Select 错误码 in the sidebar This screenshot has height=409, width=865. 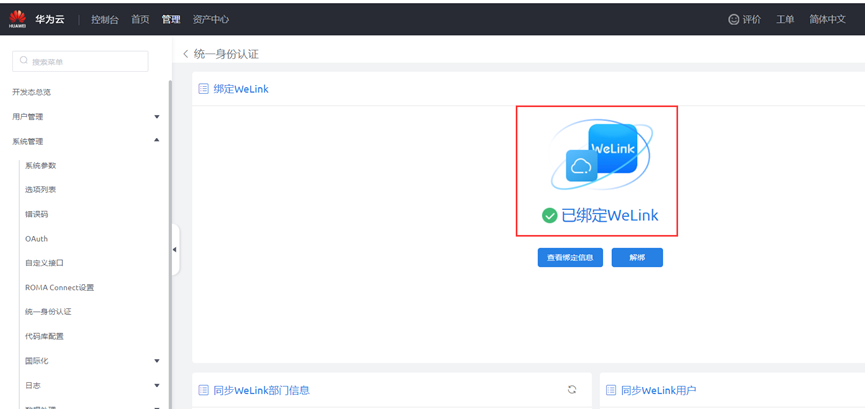(36, 214)
